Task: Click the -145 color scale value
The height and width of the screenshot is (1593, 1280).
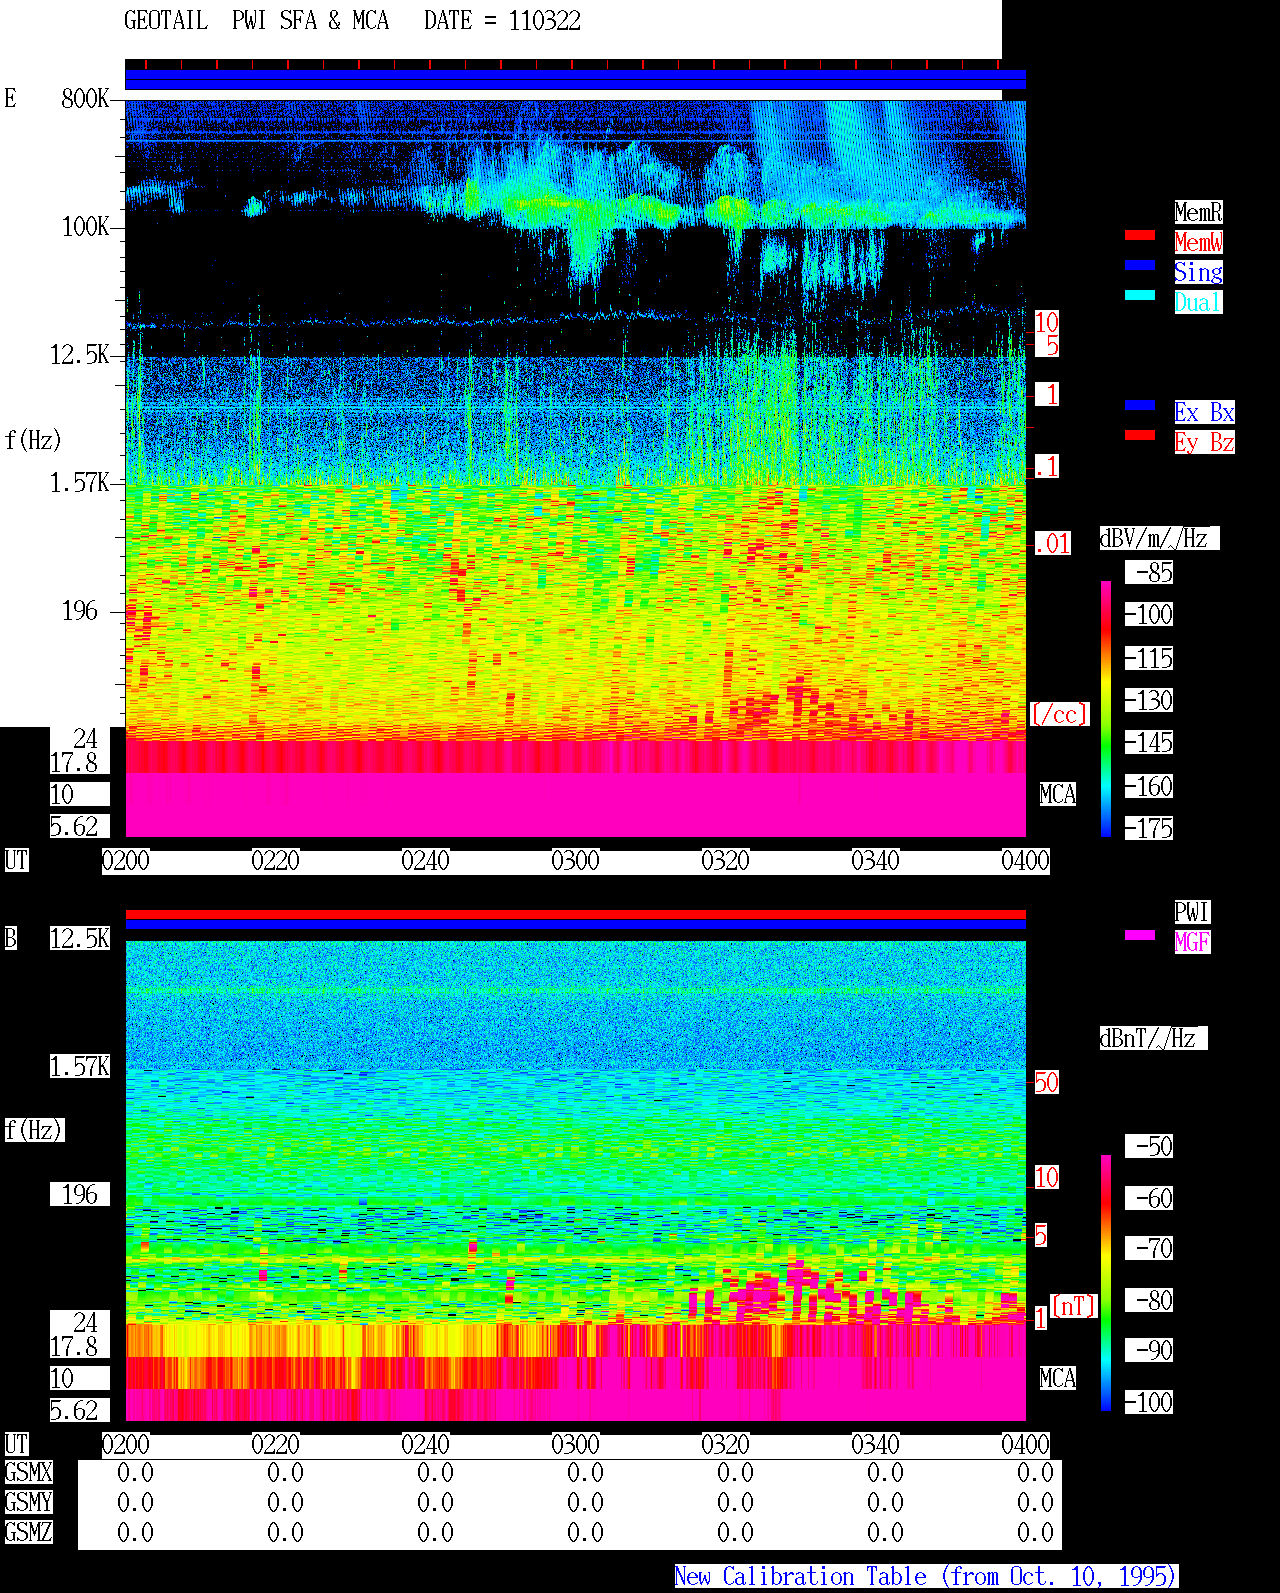Action: [1149, 742]
